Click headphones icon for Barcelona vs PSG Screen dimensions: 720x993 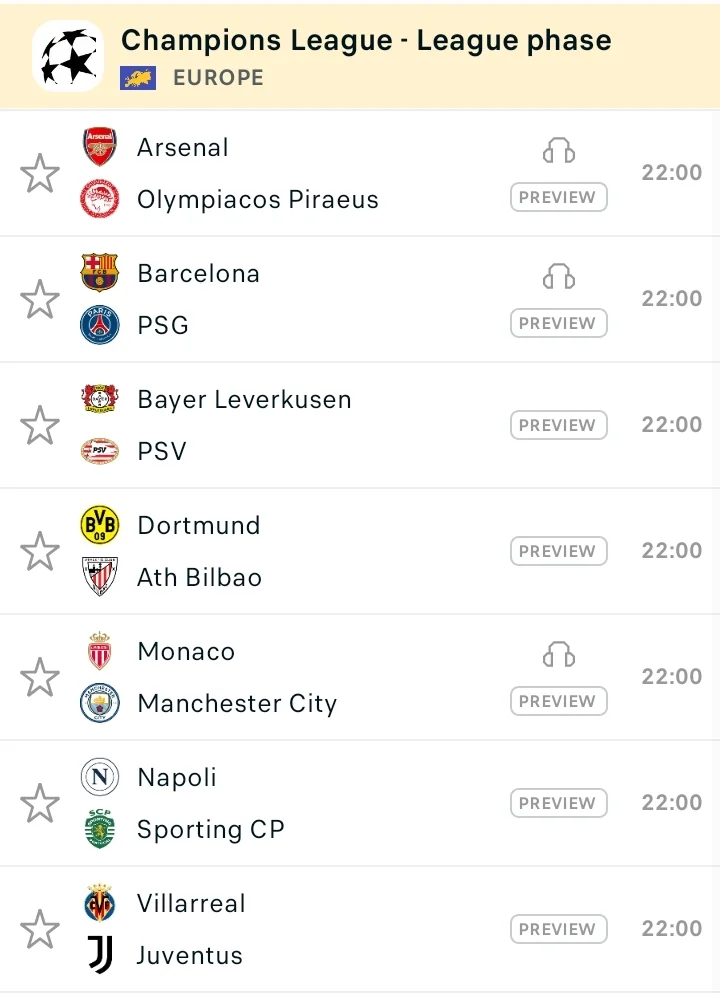(x=559, y=277)
